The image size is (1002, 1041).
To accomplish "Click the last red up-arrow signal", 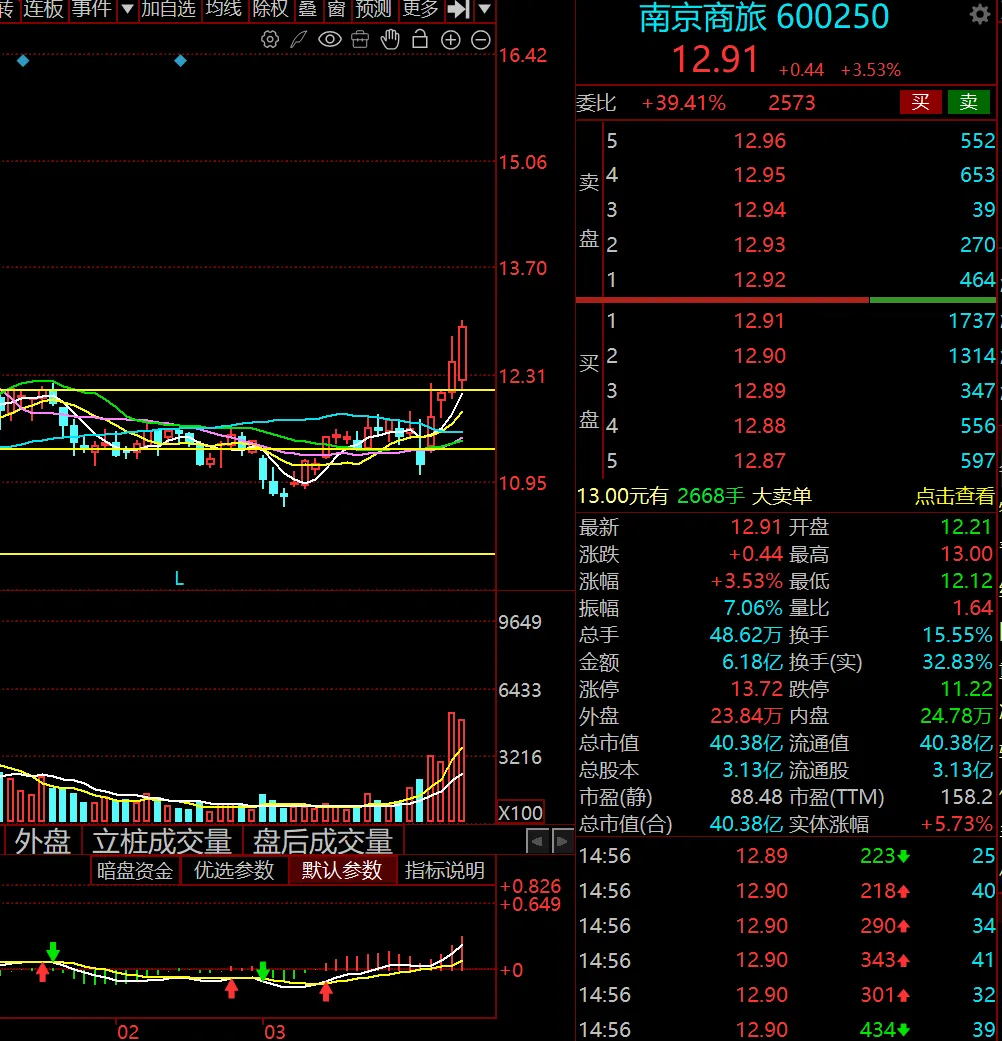I will (325, 993).
